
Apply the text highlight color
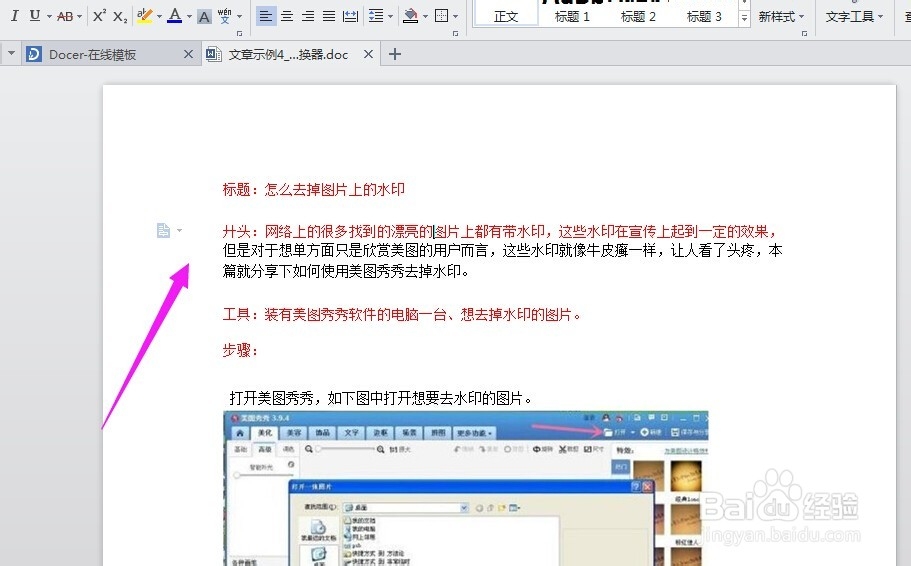(x=144, y=16)
